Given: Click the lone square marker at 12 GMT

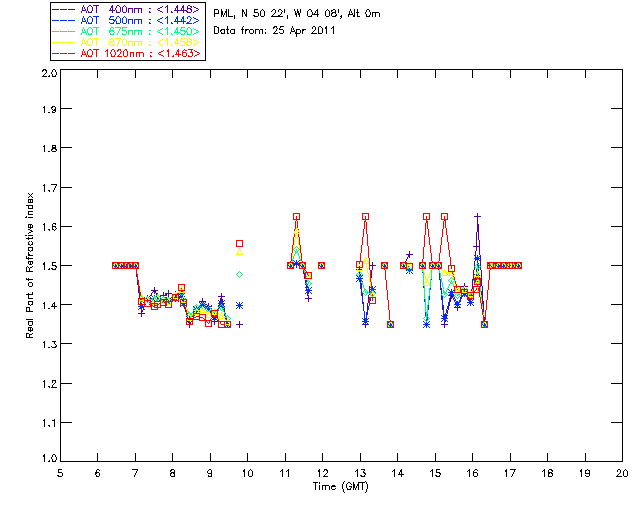Looking at the screenshot, I should [321, 265].
